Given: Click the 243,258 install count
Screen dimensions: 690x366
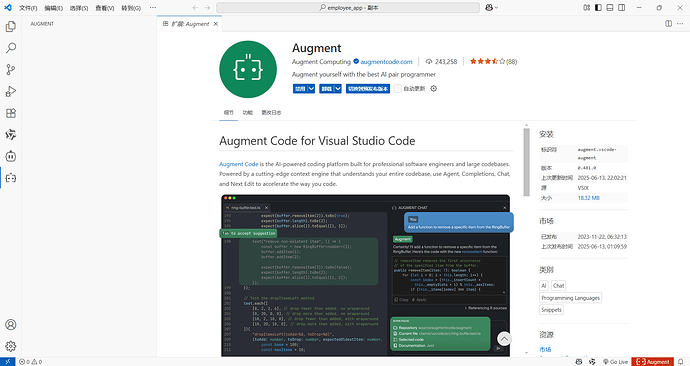Looking at the screenshot, I should pyautogui.click(x=441, y=62).
